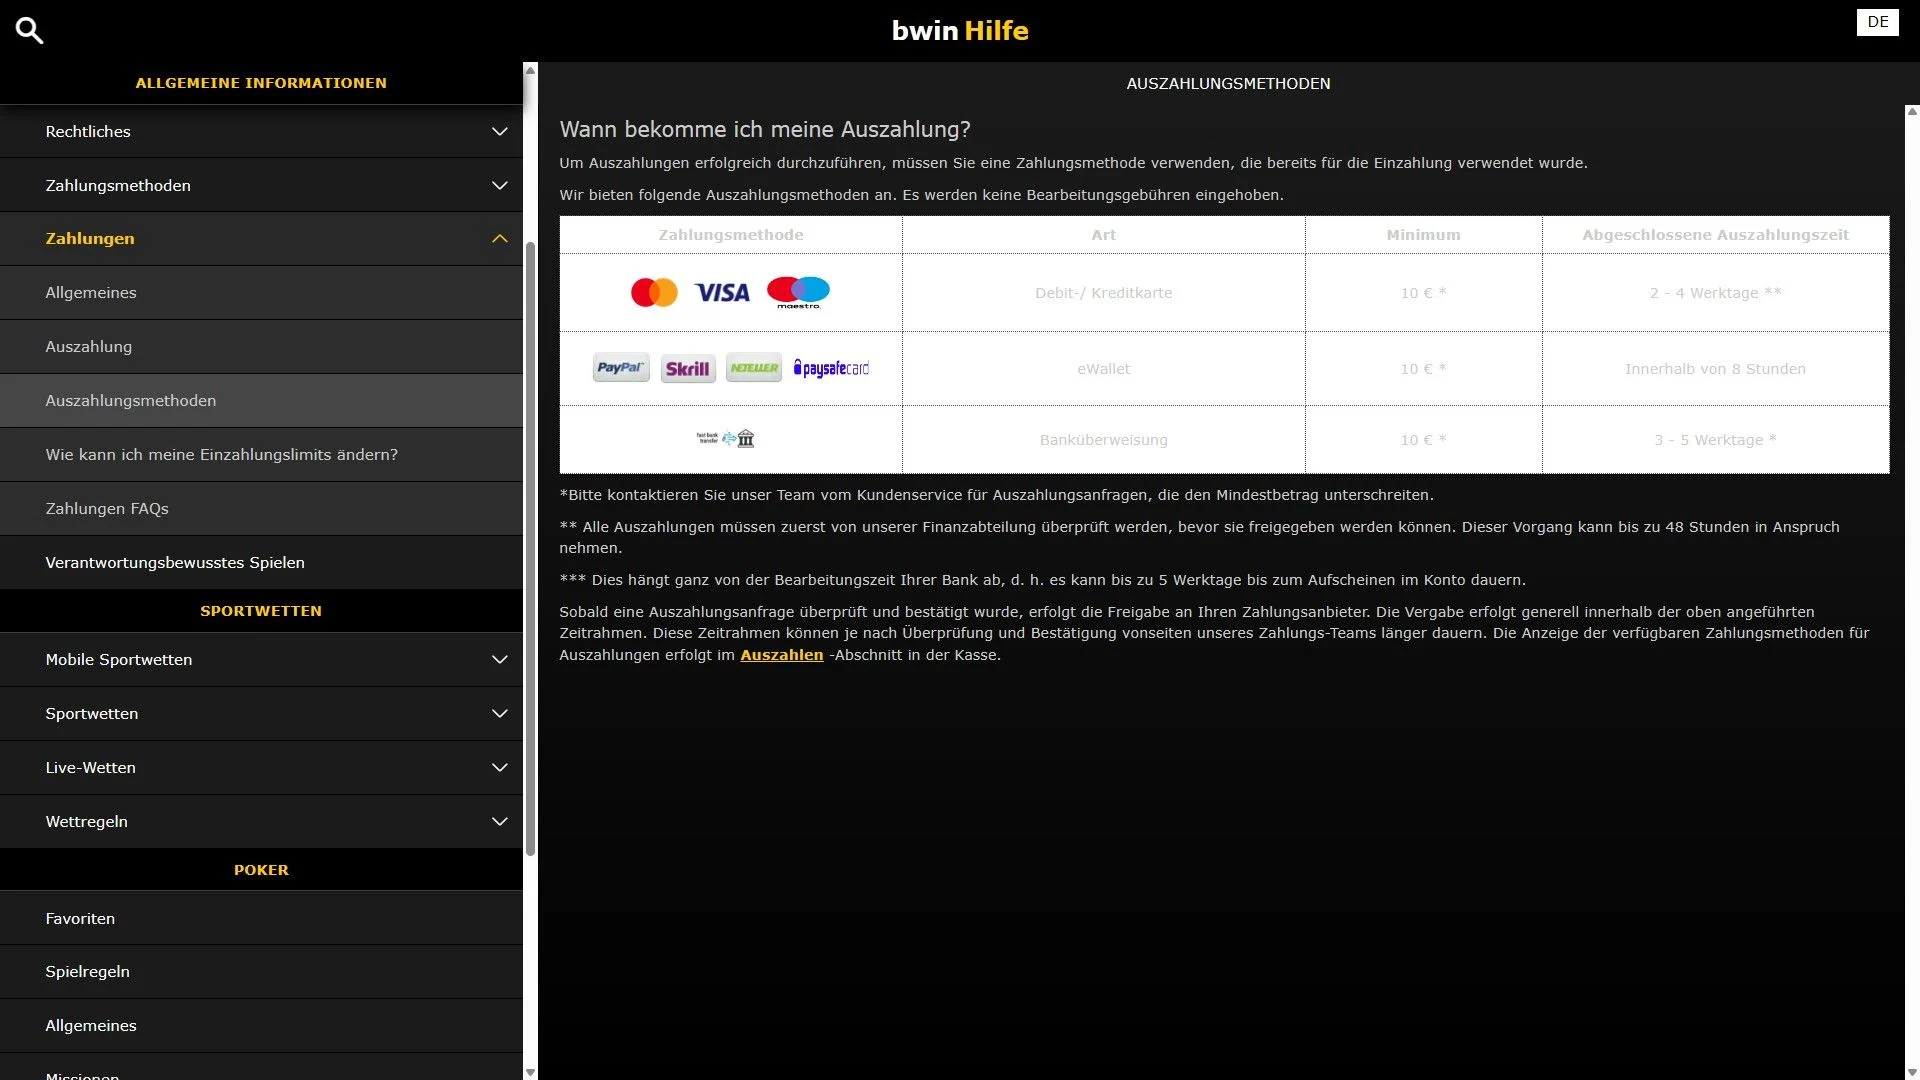This screenshot has height=1080, width=1920.
Task: Click the Maestro logo
Action: point(798,291)
